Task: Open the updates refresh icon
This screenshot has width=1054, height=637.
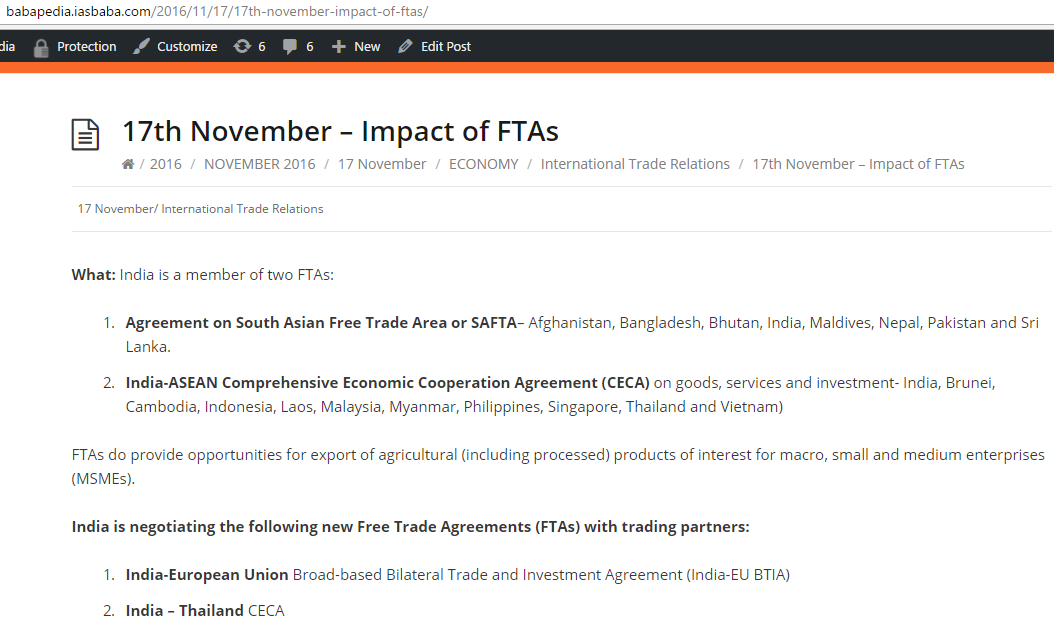Action: 242,46
